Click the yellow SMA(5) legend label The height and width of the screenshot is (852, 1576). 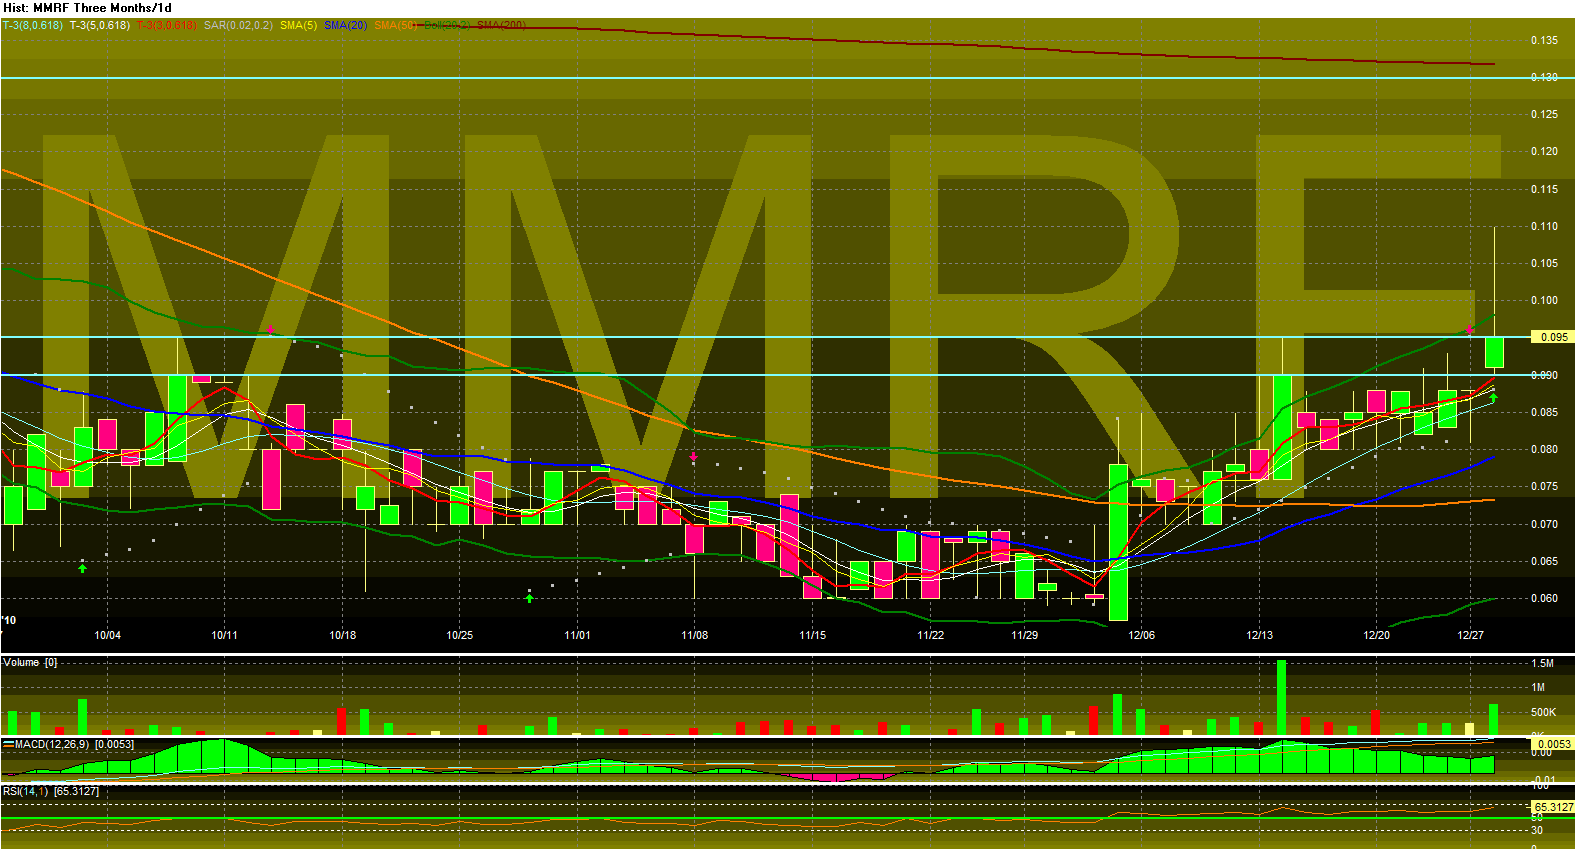click(x=298, y=25)
